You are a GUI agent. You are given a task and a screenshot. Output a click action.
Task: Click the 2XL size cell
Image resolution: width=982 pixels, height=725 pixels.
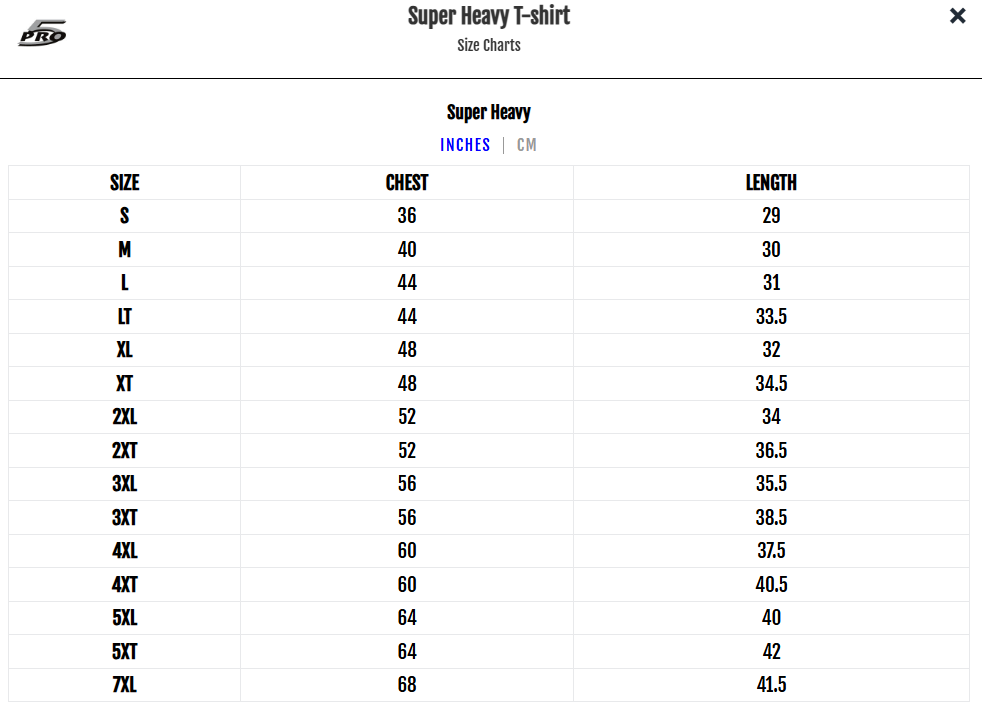coord(125,416)
